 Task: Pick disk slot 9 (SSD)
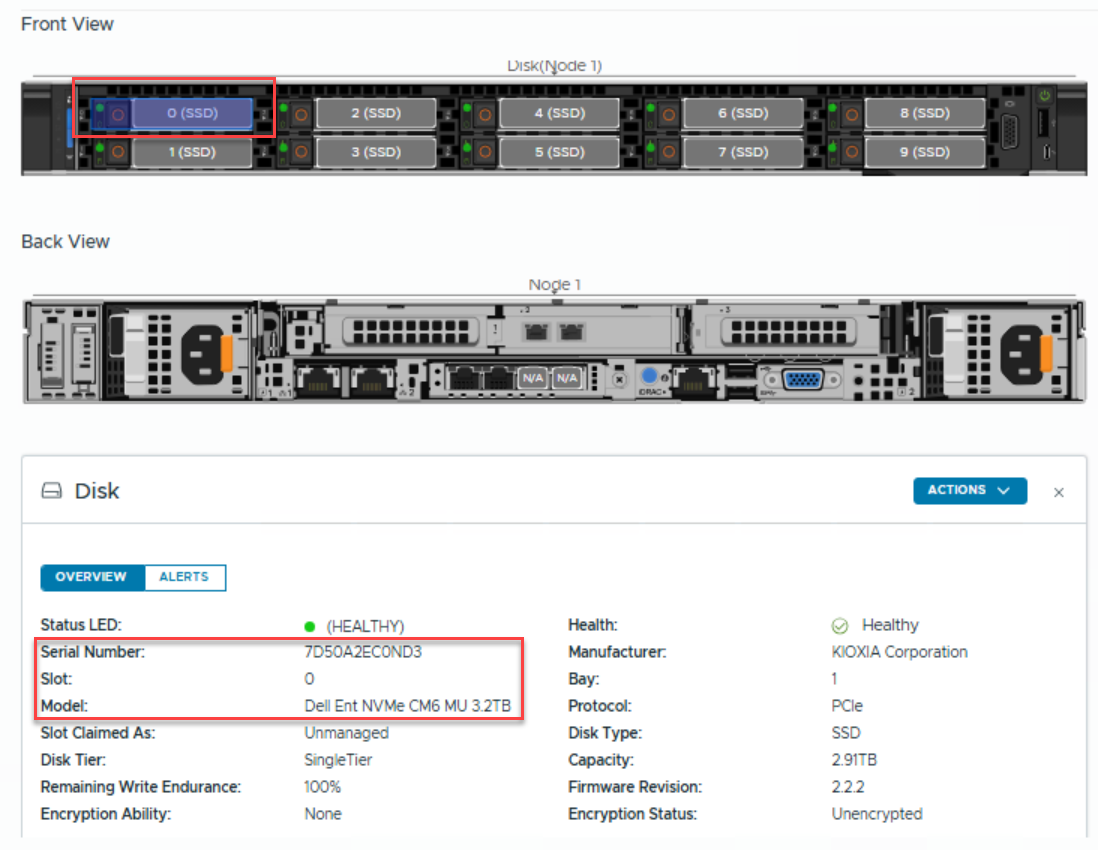coord(924,152)
